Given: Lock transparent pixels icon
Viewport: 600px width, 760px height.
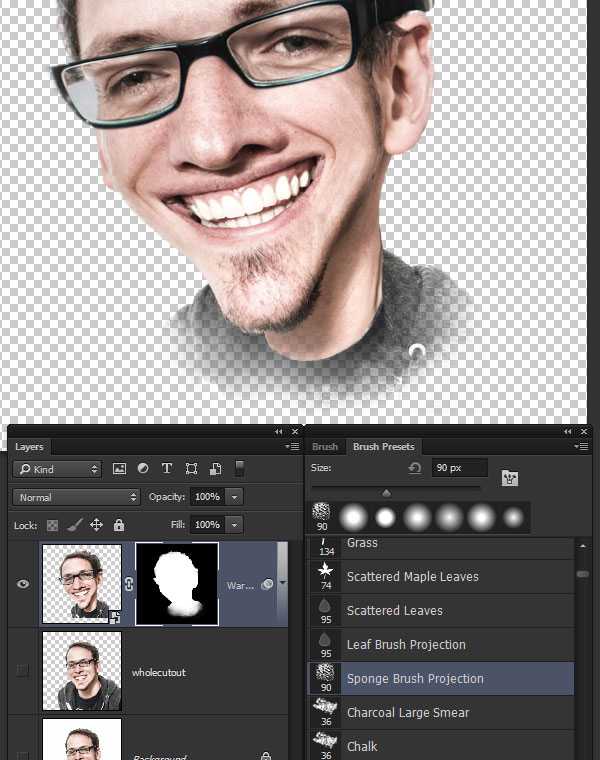Looking at the screenshot, I should click(52, 525).
